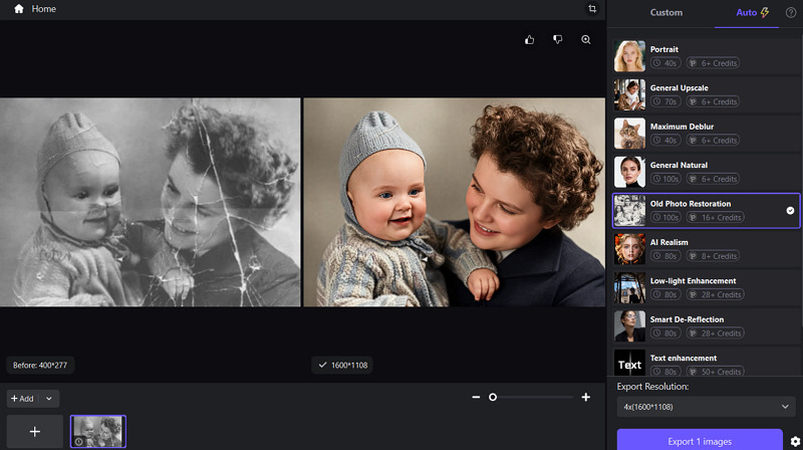Select the Portrait model thumbnail
This screenshot has height=450, width=803.
click(629, 56)
